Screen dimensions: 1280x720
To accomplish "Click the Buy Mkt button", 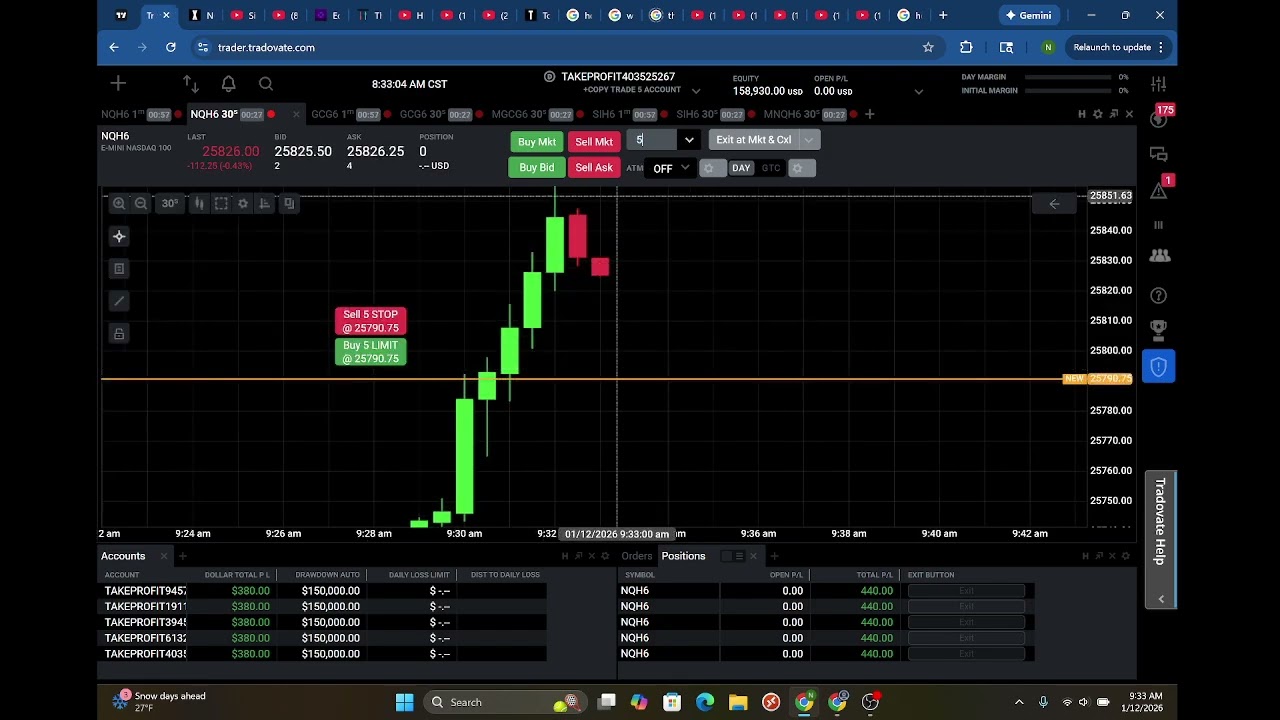I will (x=537, y=142).
